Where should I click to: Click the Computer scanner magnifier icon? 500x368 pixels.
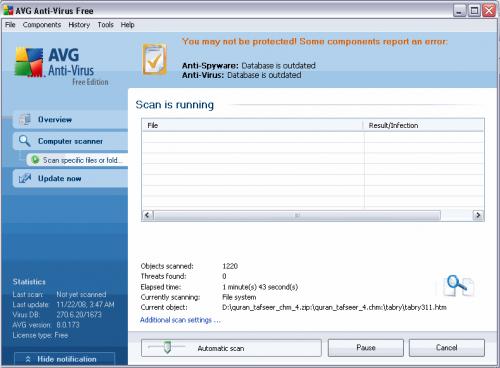[x=25, y=141]
